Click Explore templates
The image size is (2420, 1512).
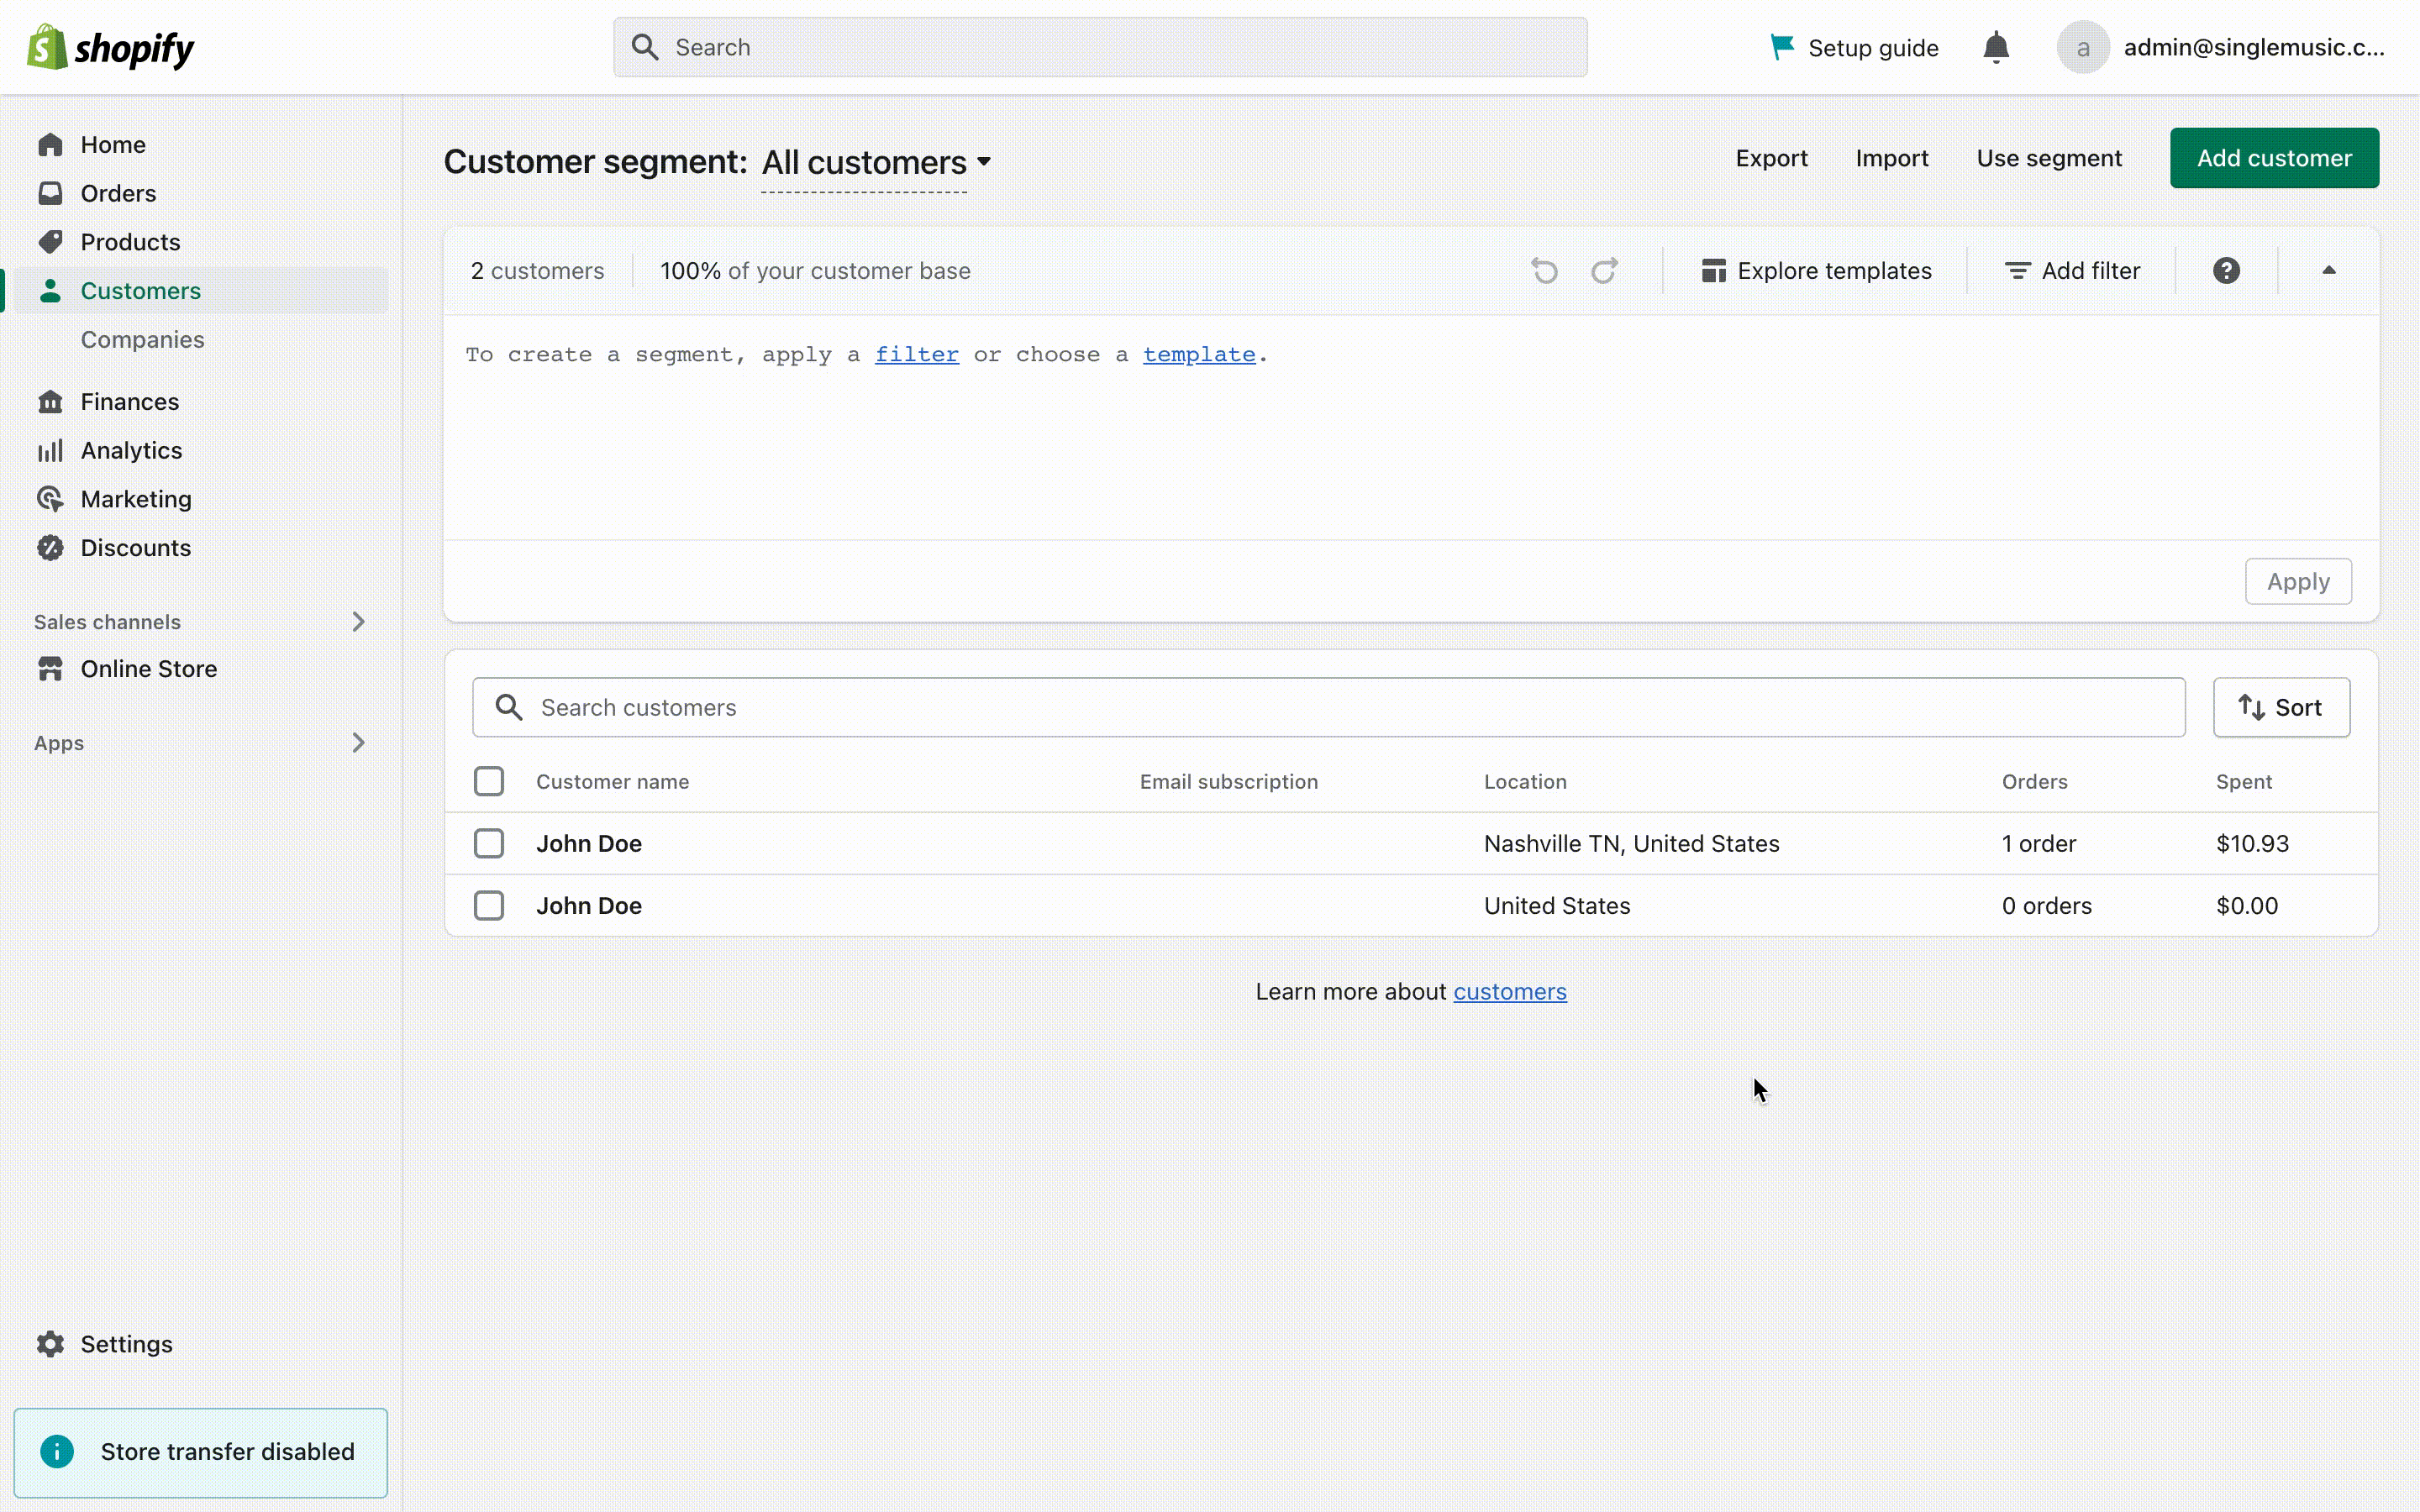pyautogui.click(x=1816, y=271)
